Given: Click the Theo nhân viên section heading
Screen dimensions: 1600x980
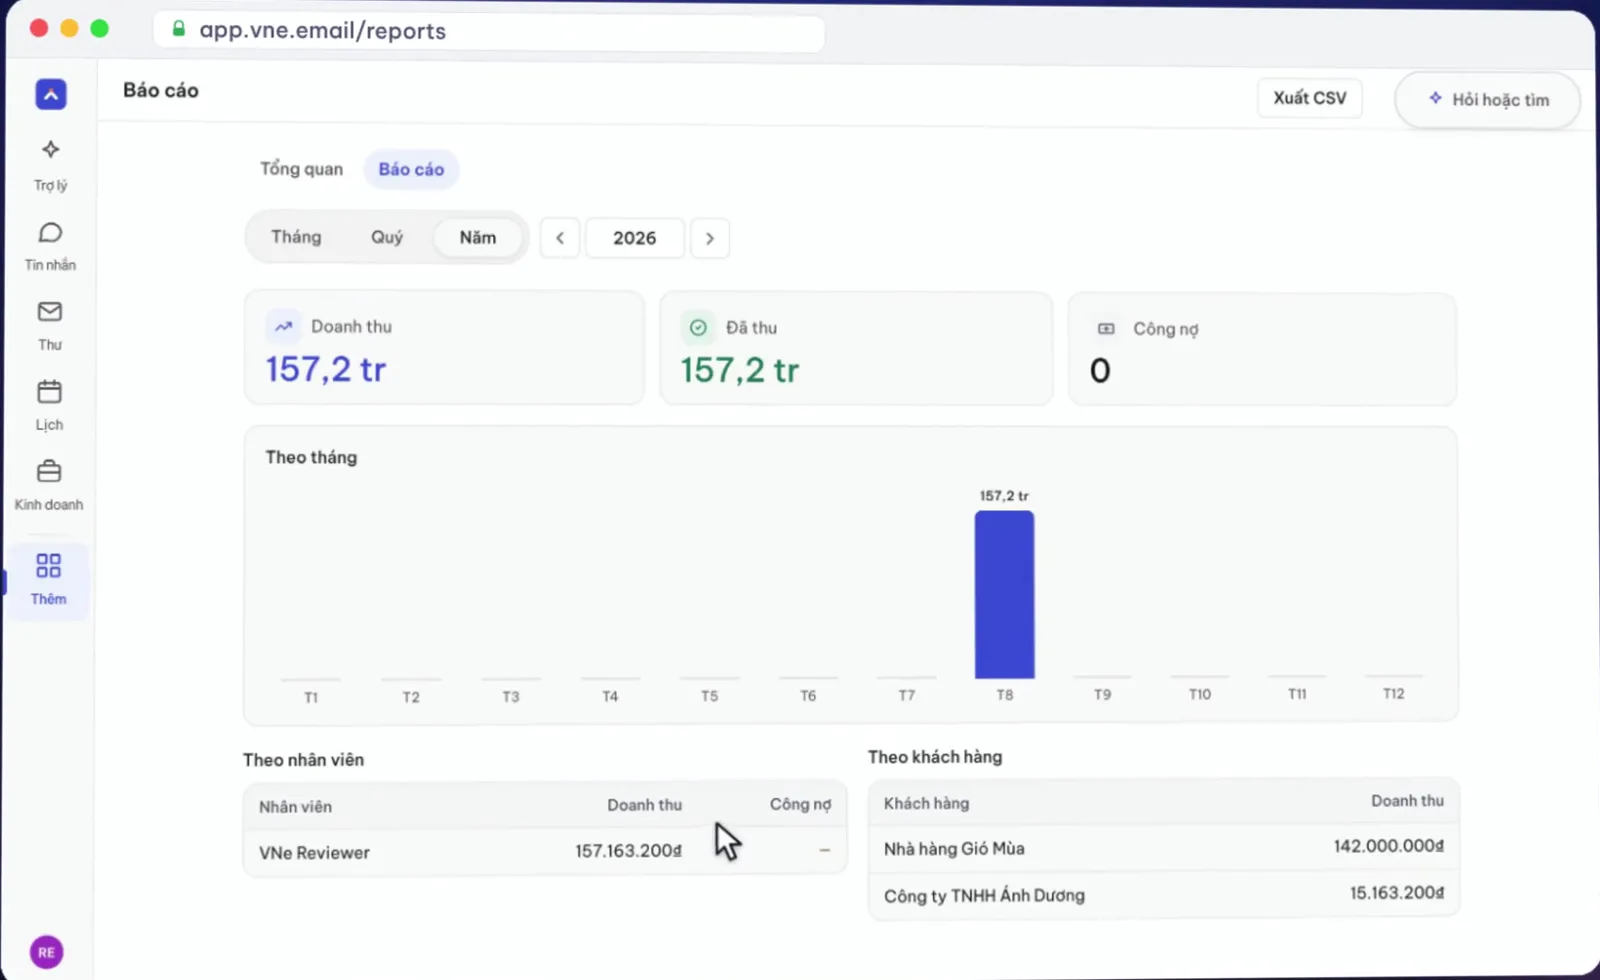Looking at the screenshot, I should click(303, 760).
